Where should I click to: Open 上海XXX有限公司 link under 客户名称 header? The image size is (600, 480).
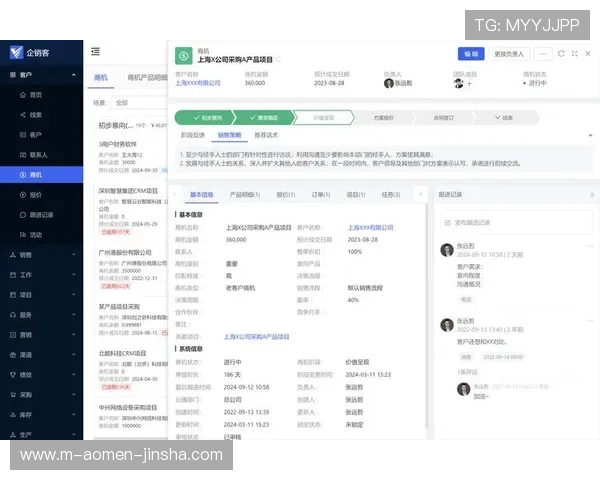(x=198, y=83)
